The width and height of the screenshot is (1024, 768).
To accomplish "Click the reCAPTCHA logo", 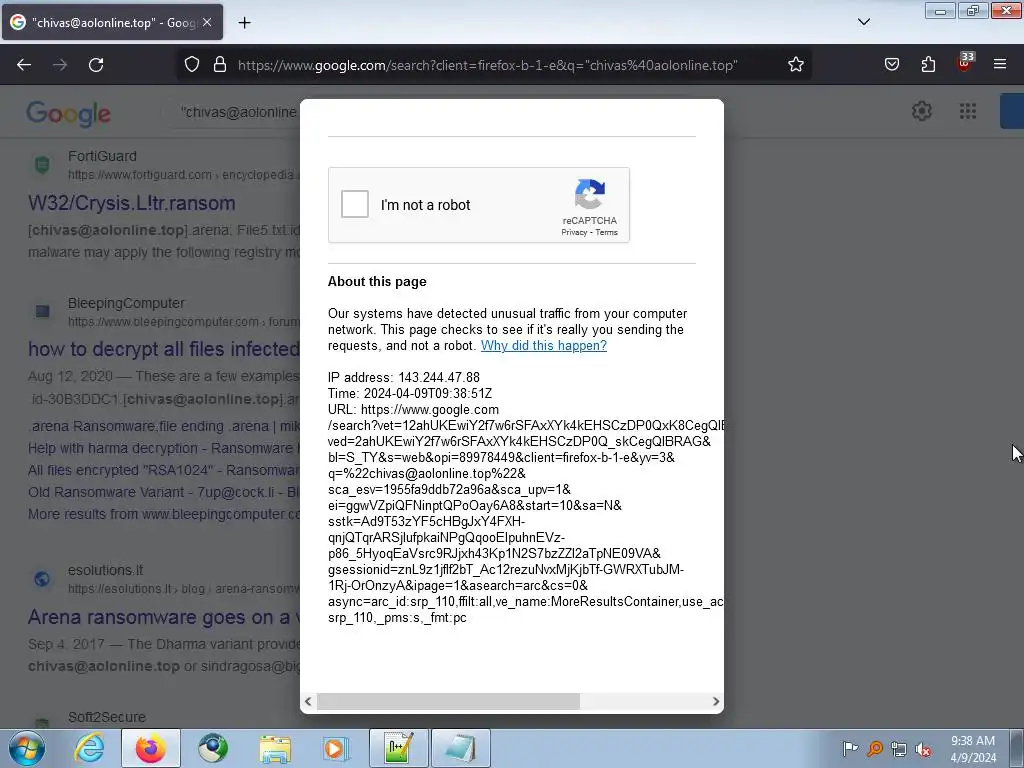I will pos(590,194).
